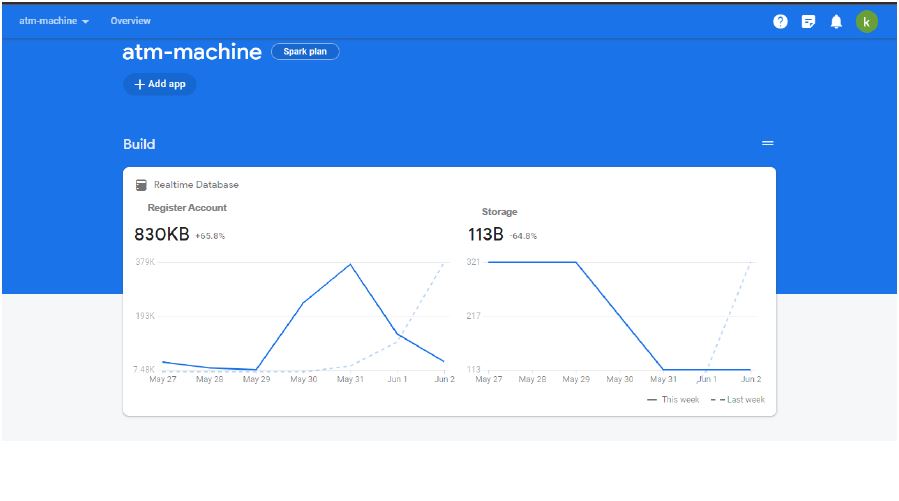
Task: Click the 193K axis label
Action: pyautogui.click(x=145, y=316)
